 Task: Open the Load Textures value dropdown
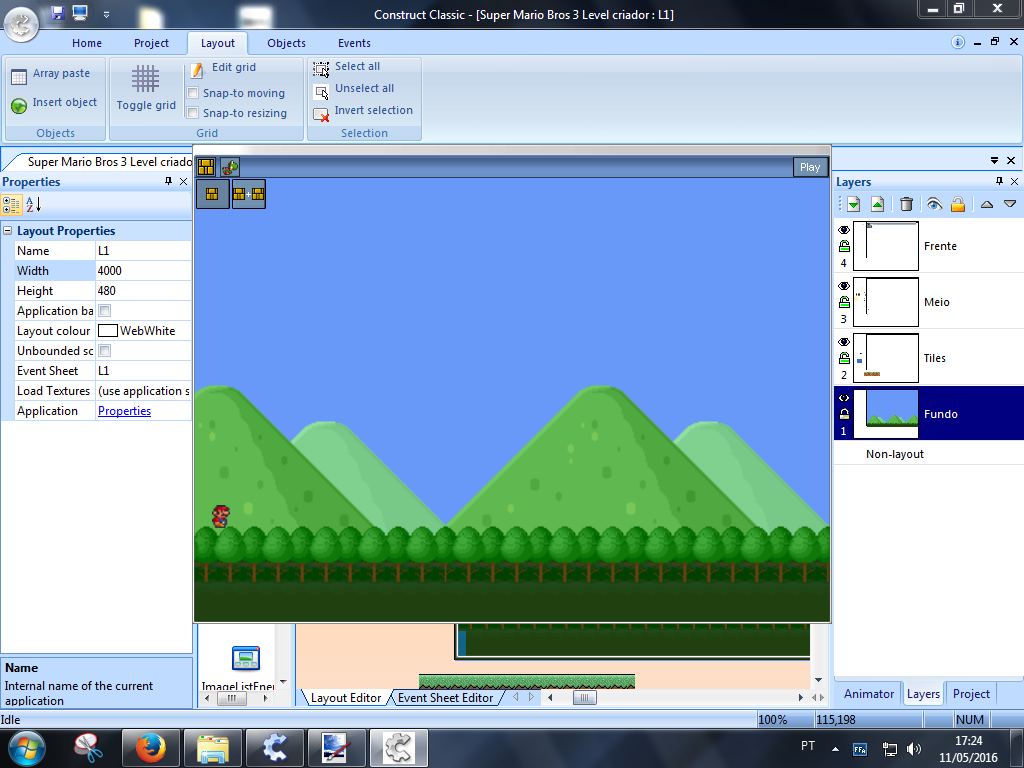point(143,391)
